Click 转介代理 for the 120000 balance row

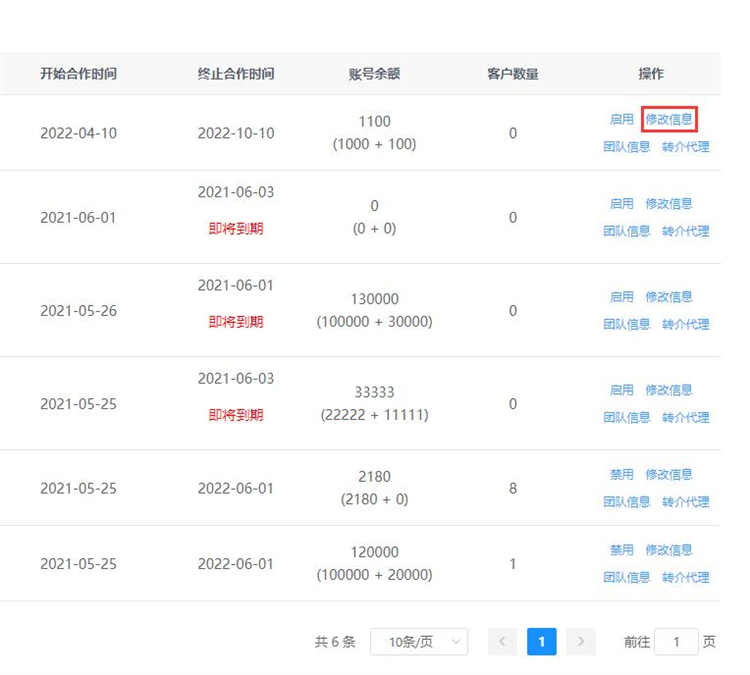tap(685, 578)
